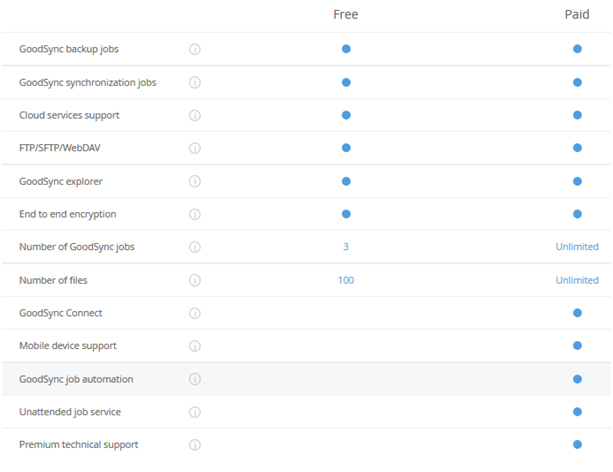Viewport: 613px width, 472px height.
Task: Click the Free column header
Action: click(346, 14)
